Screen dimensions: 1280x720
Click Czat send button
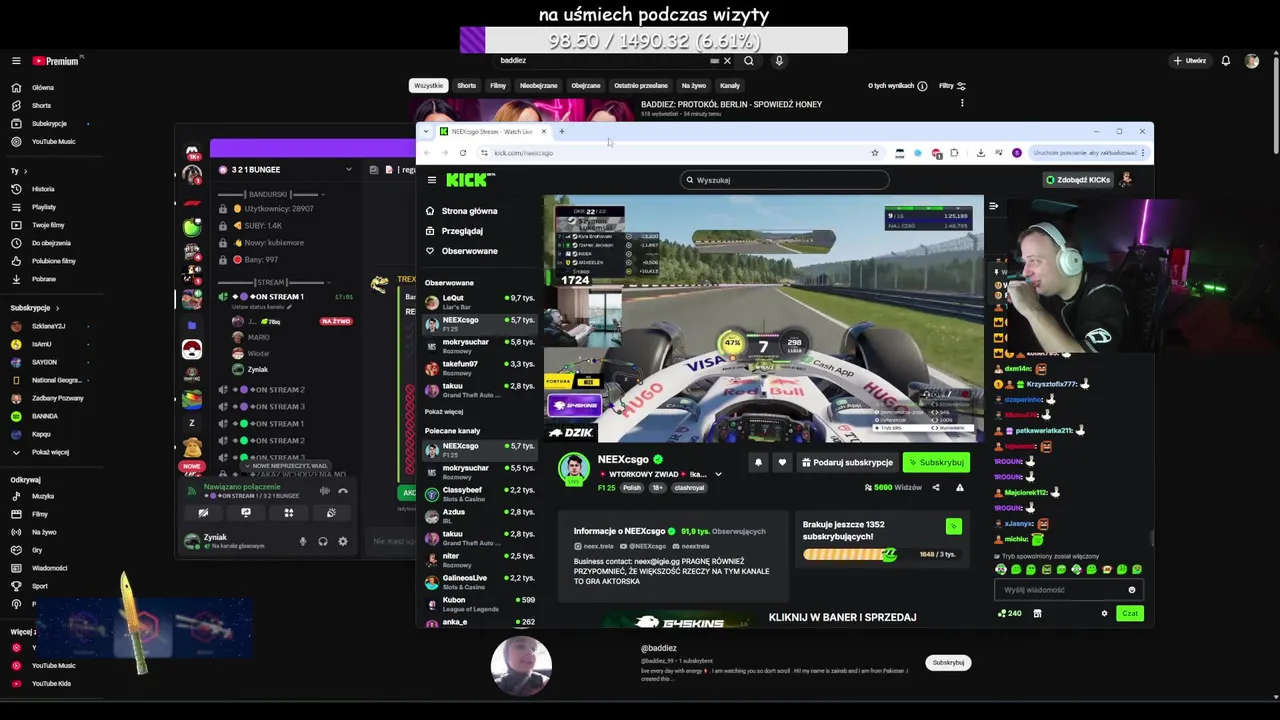point(1130,613)
